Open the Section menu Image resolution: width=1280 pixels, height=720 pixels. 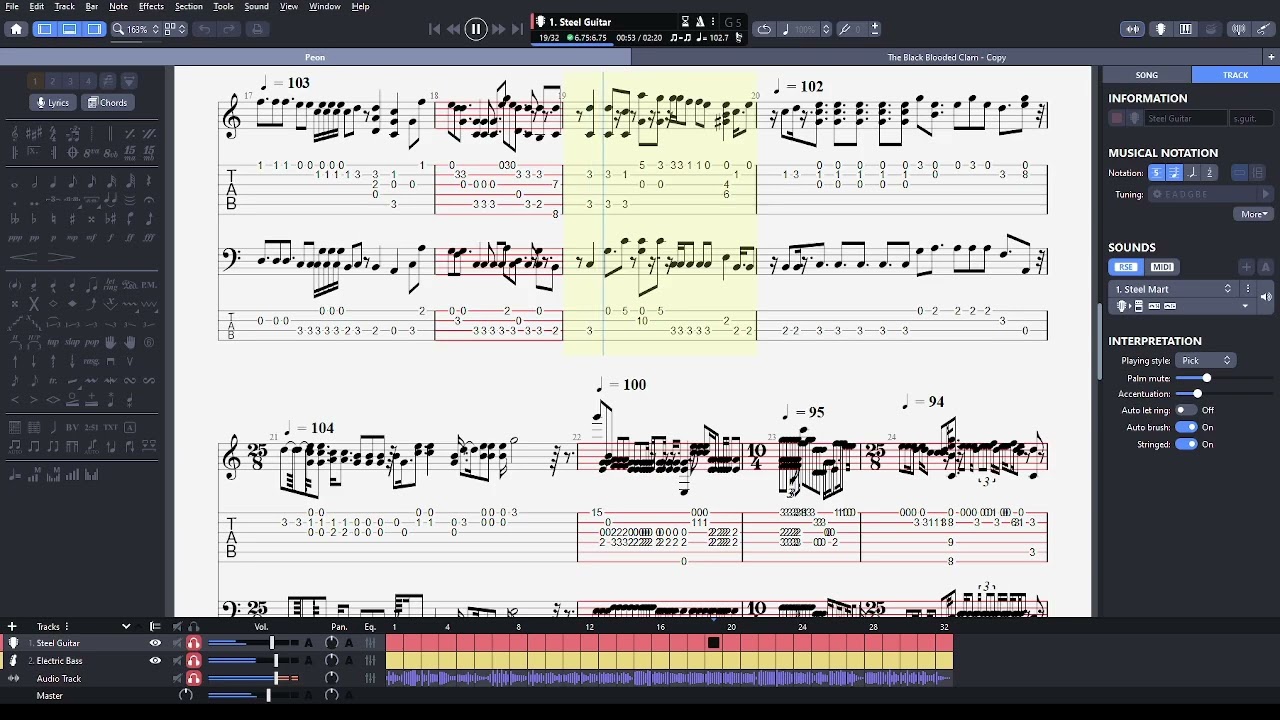click(188, 6)
